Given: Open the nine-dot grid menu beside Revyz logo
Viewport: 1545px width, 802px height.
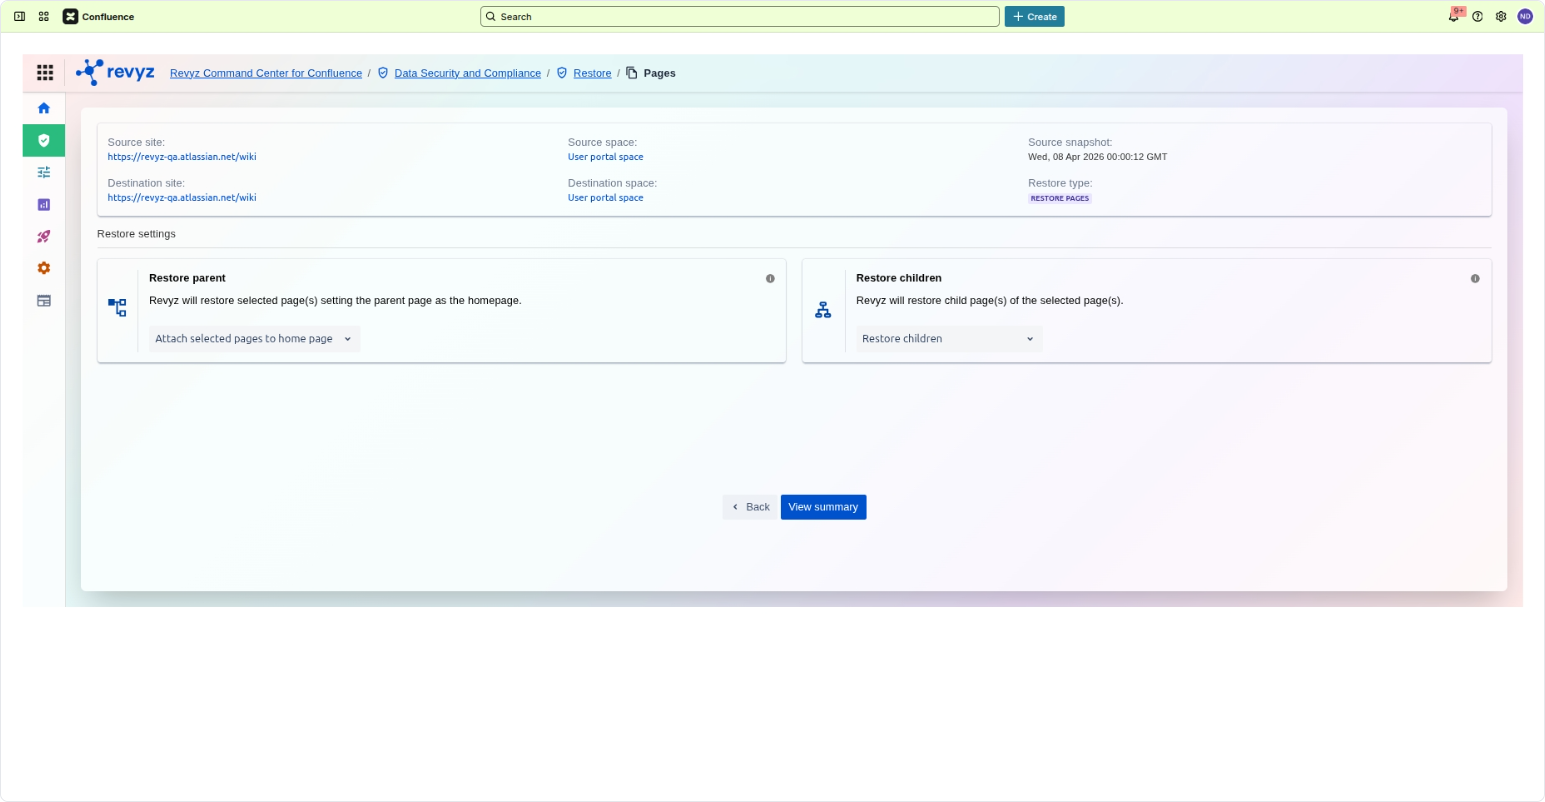Looking at the screenshot, I should point(45,73).
